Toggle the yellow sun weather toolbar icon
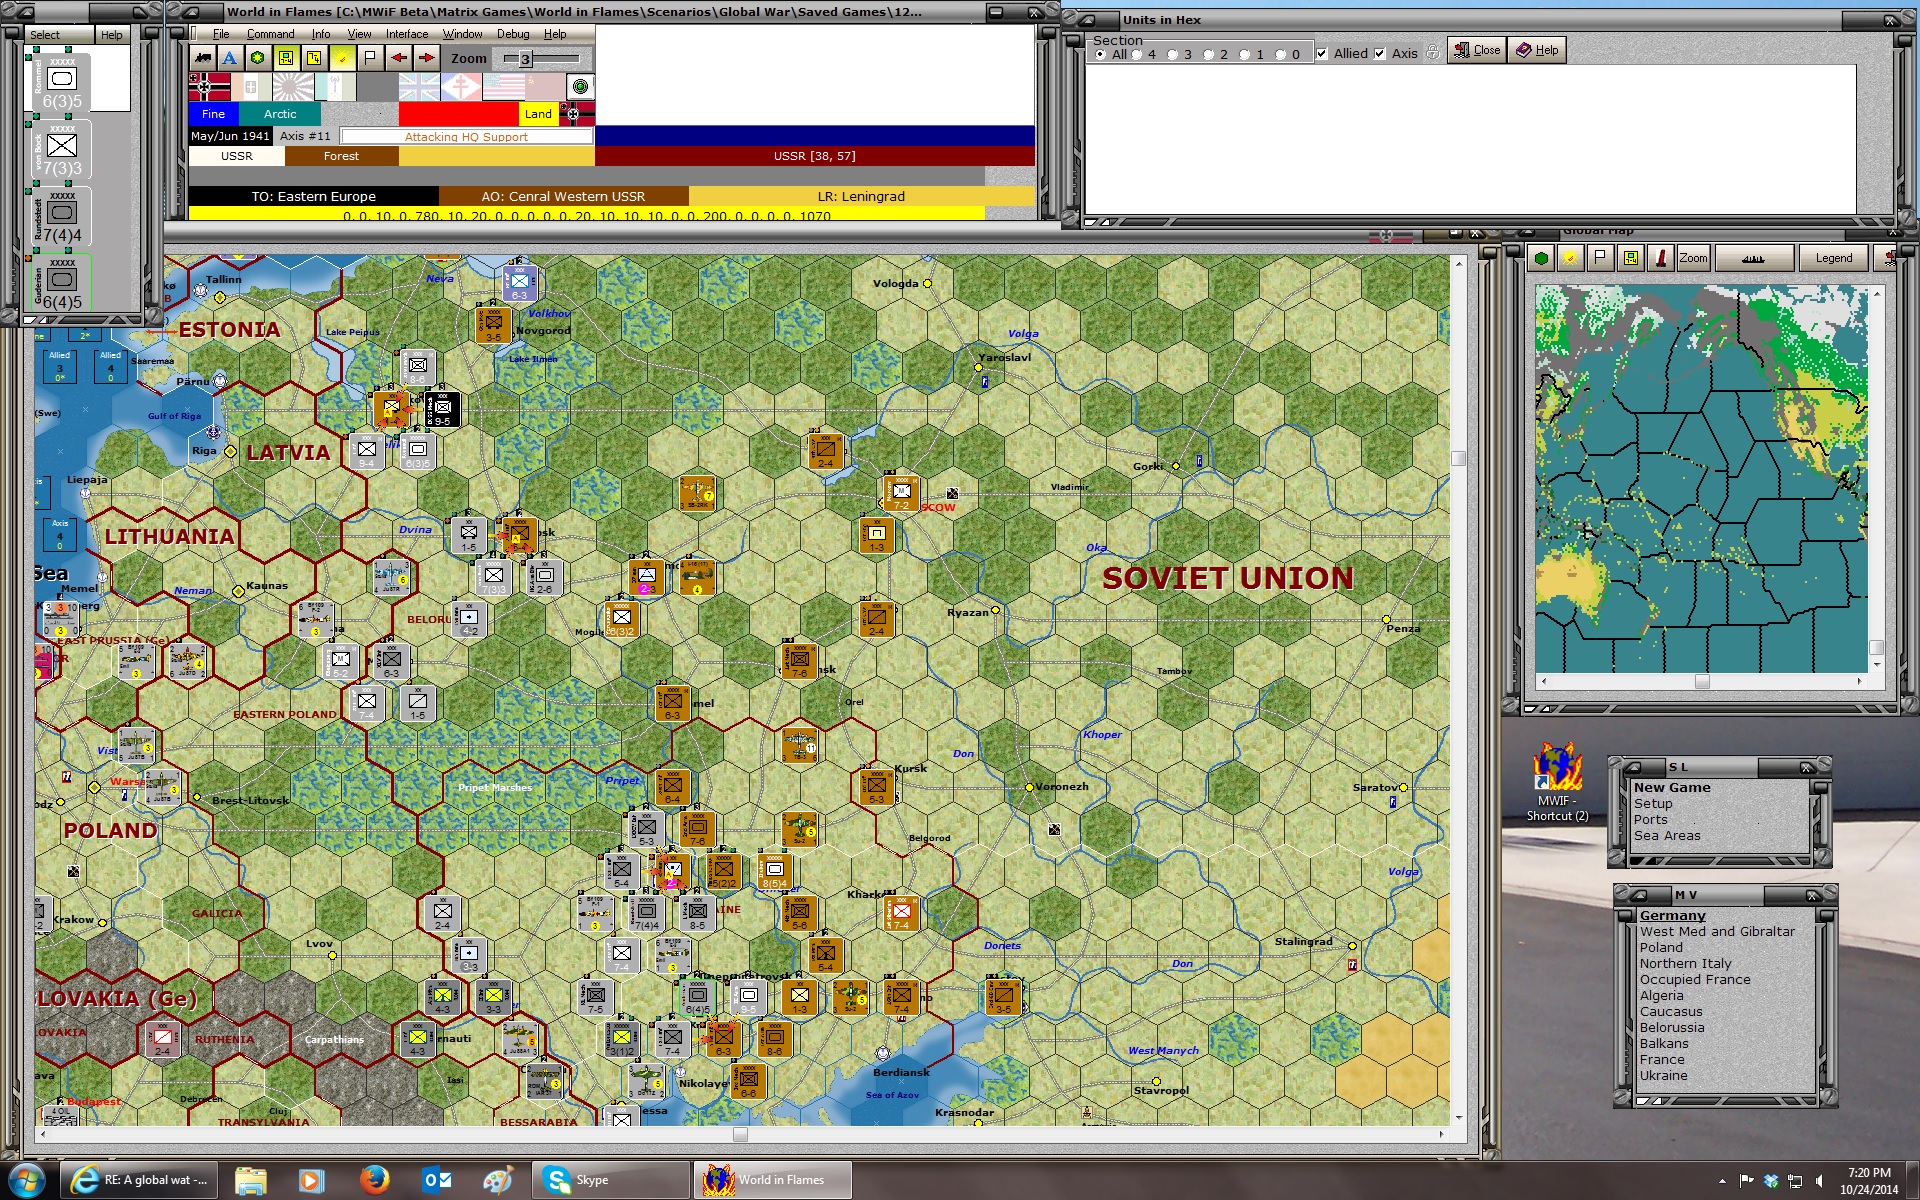Viewport: 1920px width, 1200px height. [x=342, y=58]
